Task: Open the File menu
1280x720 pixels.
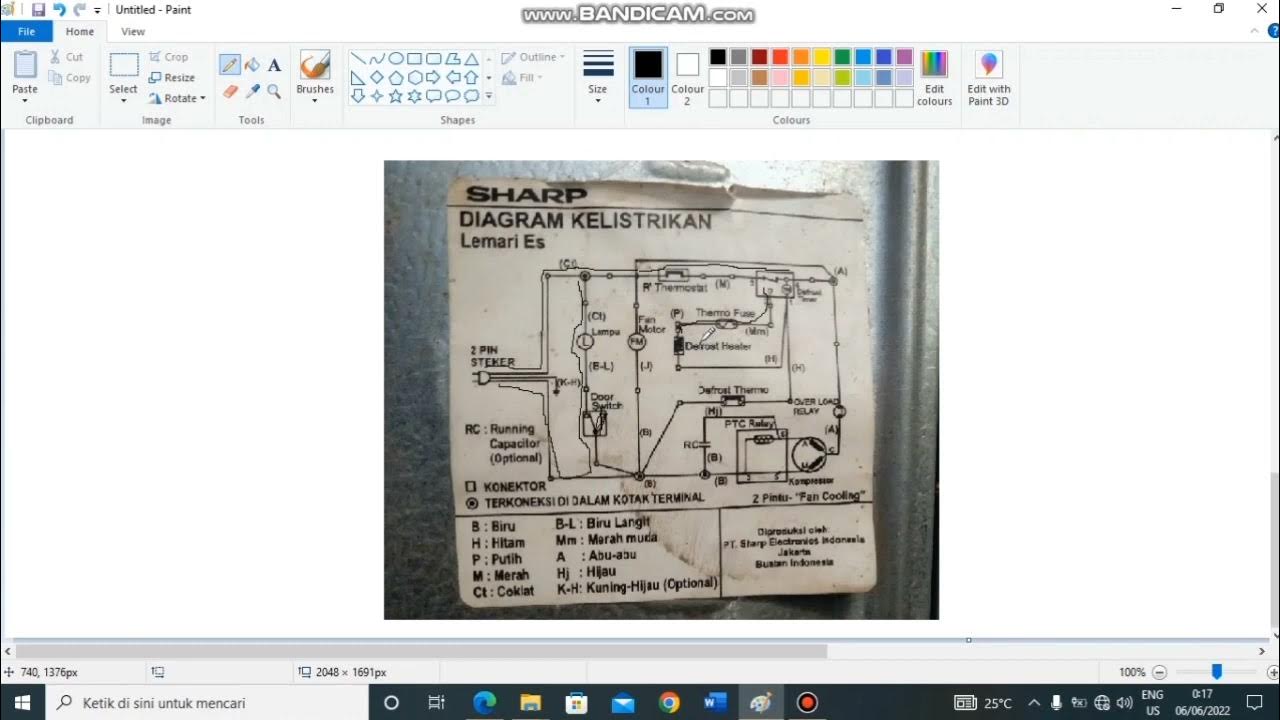Action: click(26, 32)
